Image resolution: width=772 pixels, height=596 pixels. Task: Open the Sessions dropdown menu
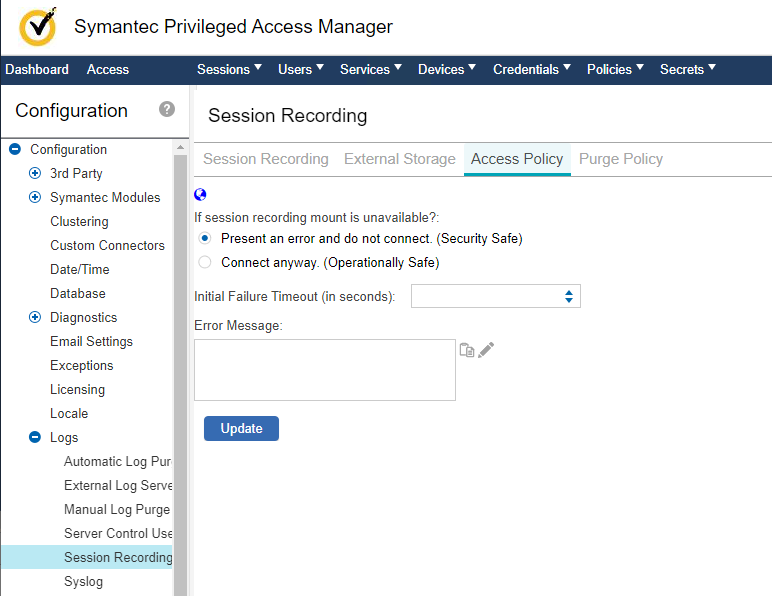(229, 69)
